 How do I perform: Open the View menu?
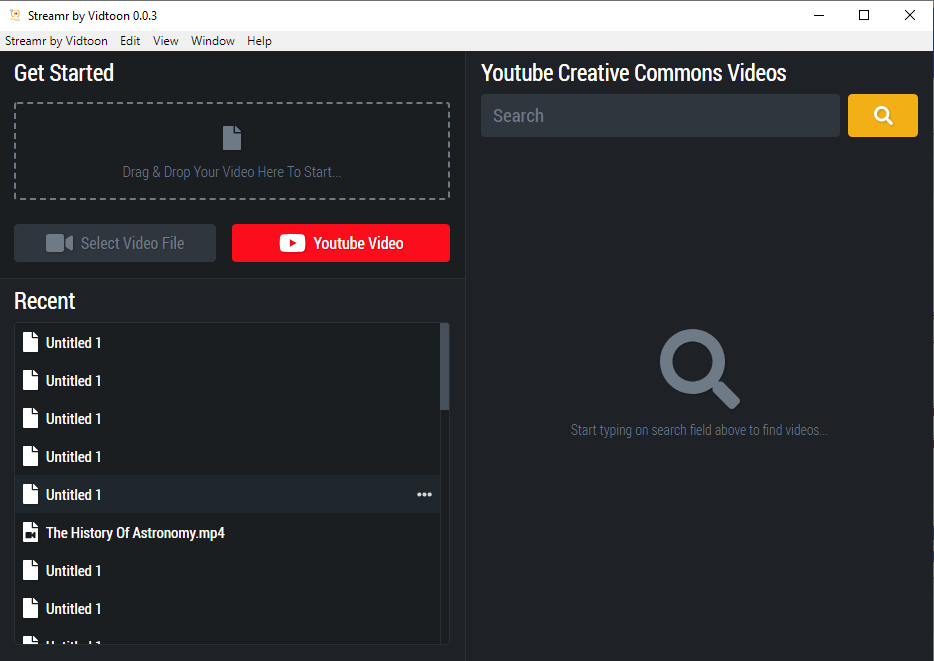pyautogui.click(x=166, y=40)
